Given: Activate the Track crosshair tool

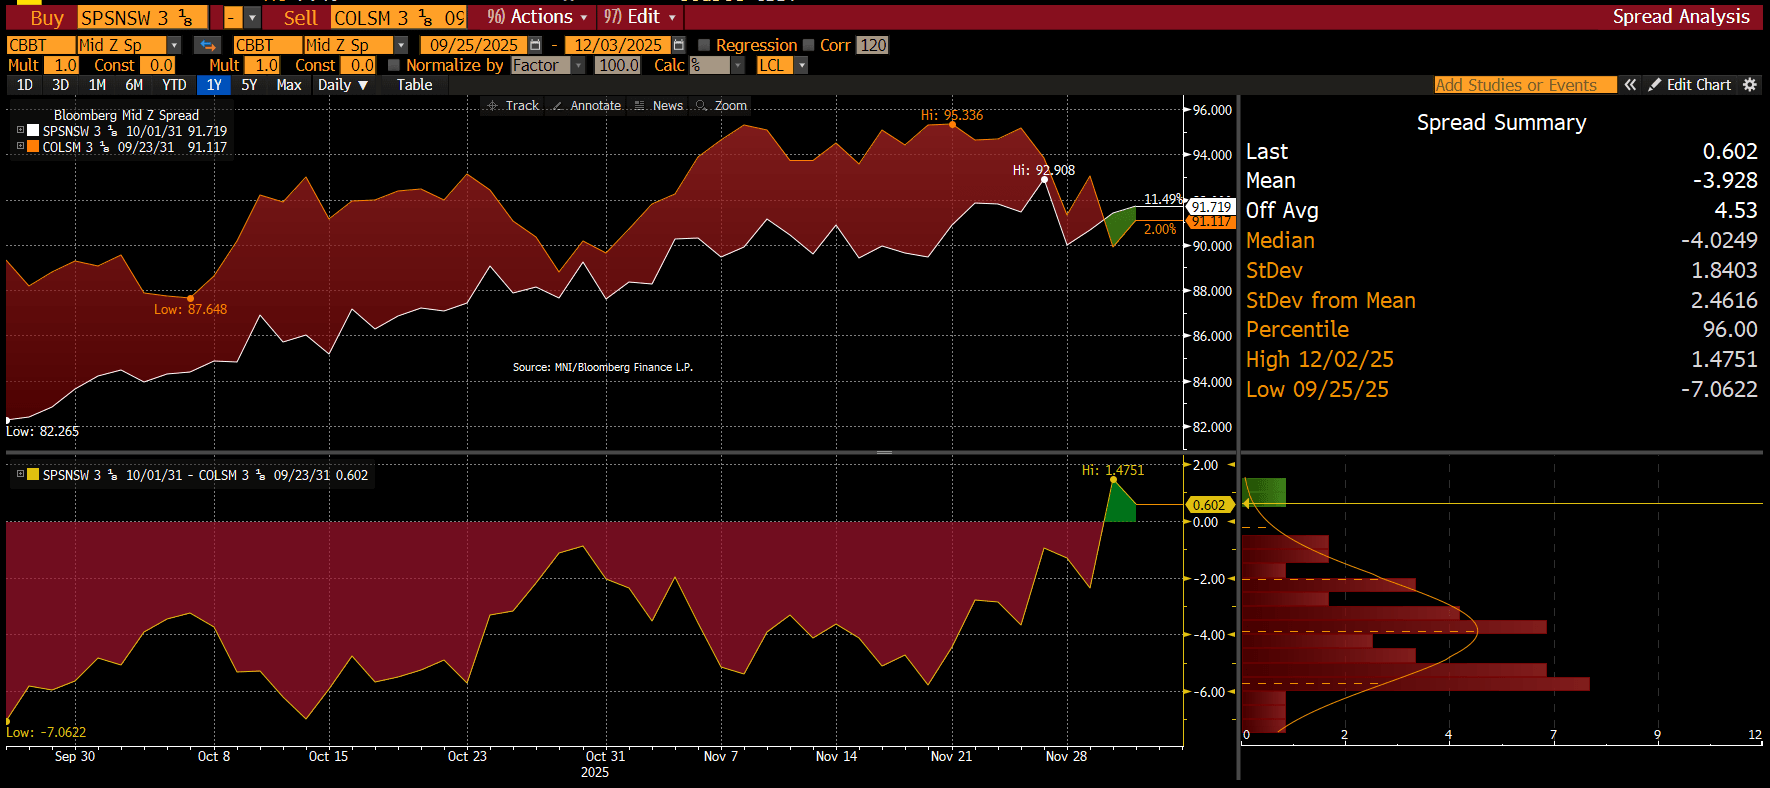Looking at the screenshot, I should [513, 105].
